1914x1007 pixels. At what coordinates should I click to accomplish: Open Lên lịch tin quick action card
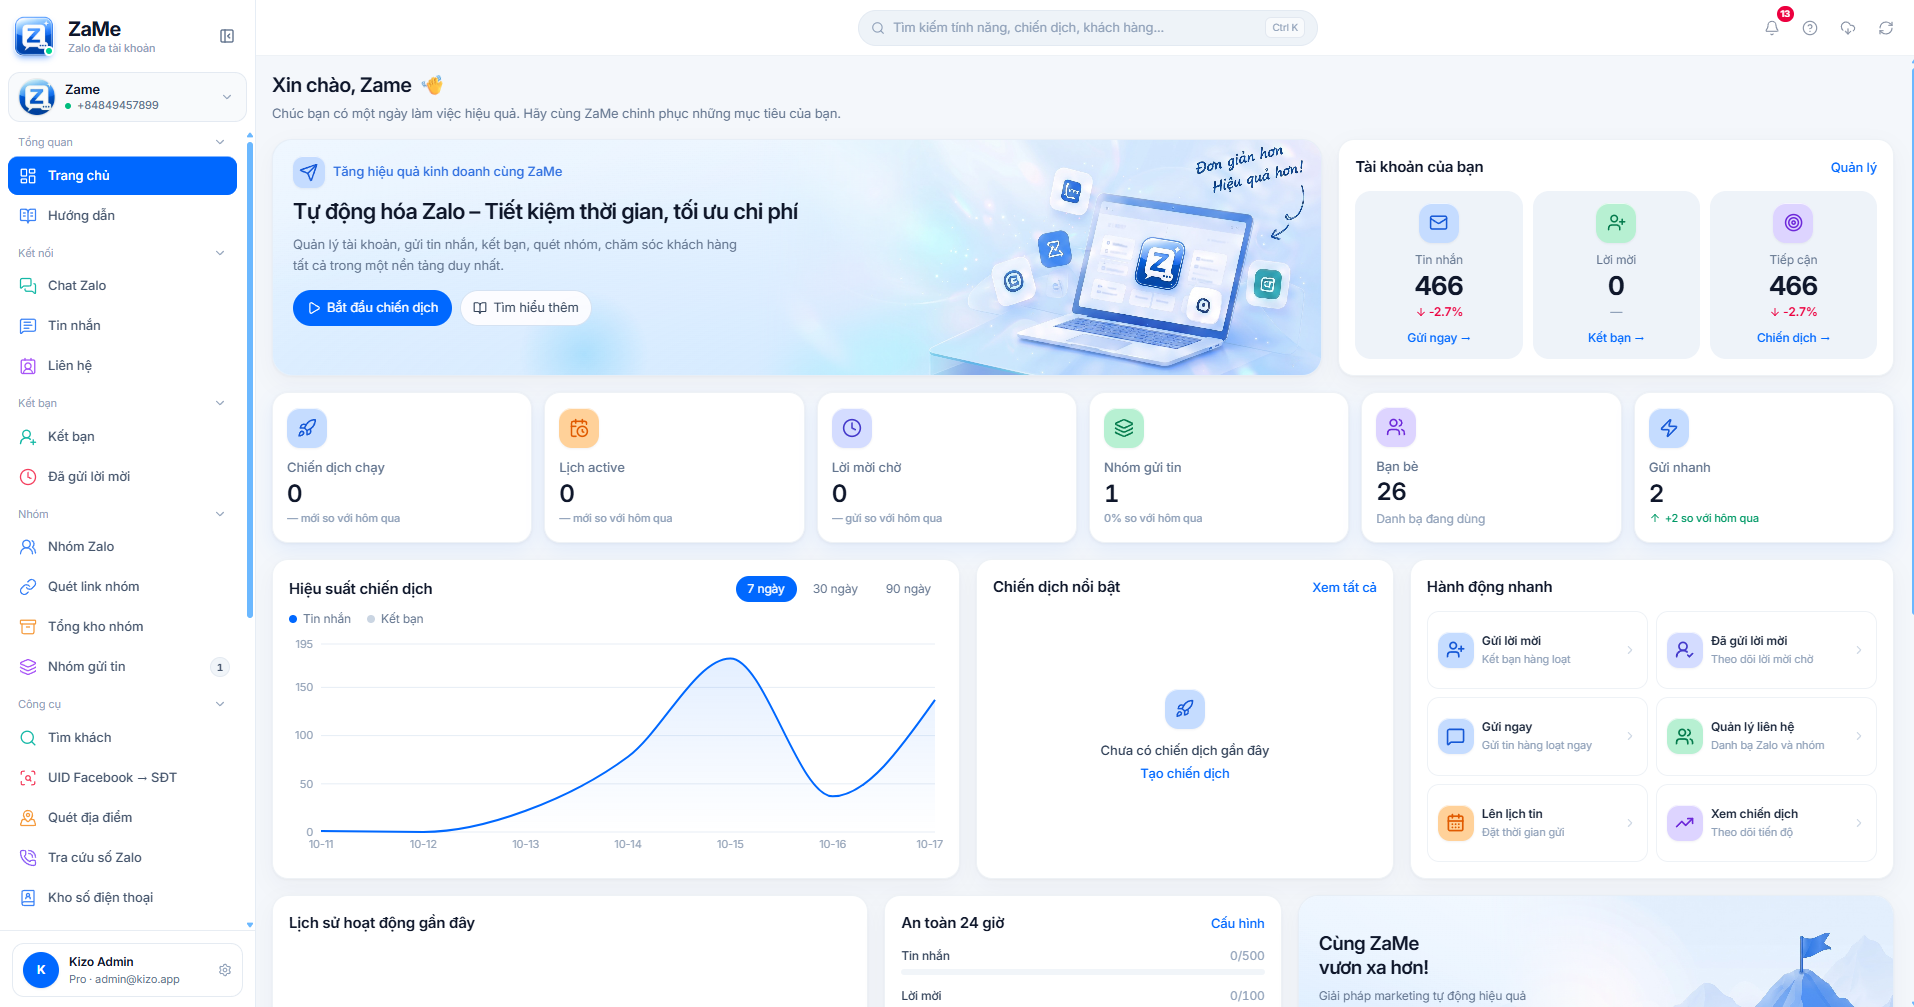pos(1536,823)
